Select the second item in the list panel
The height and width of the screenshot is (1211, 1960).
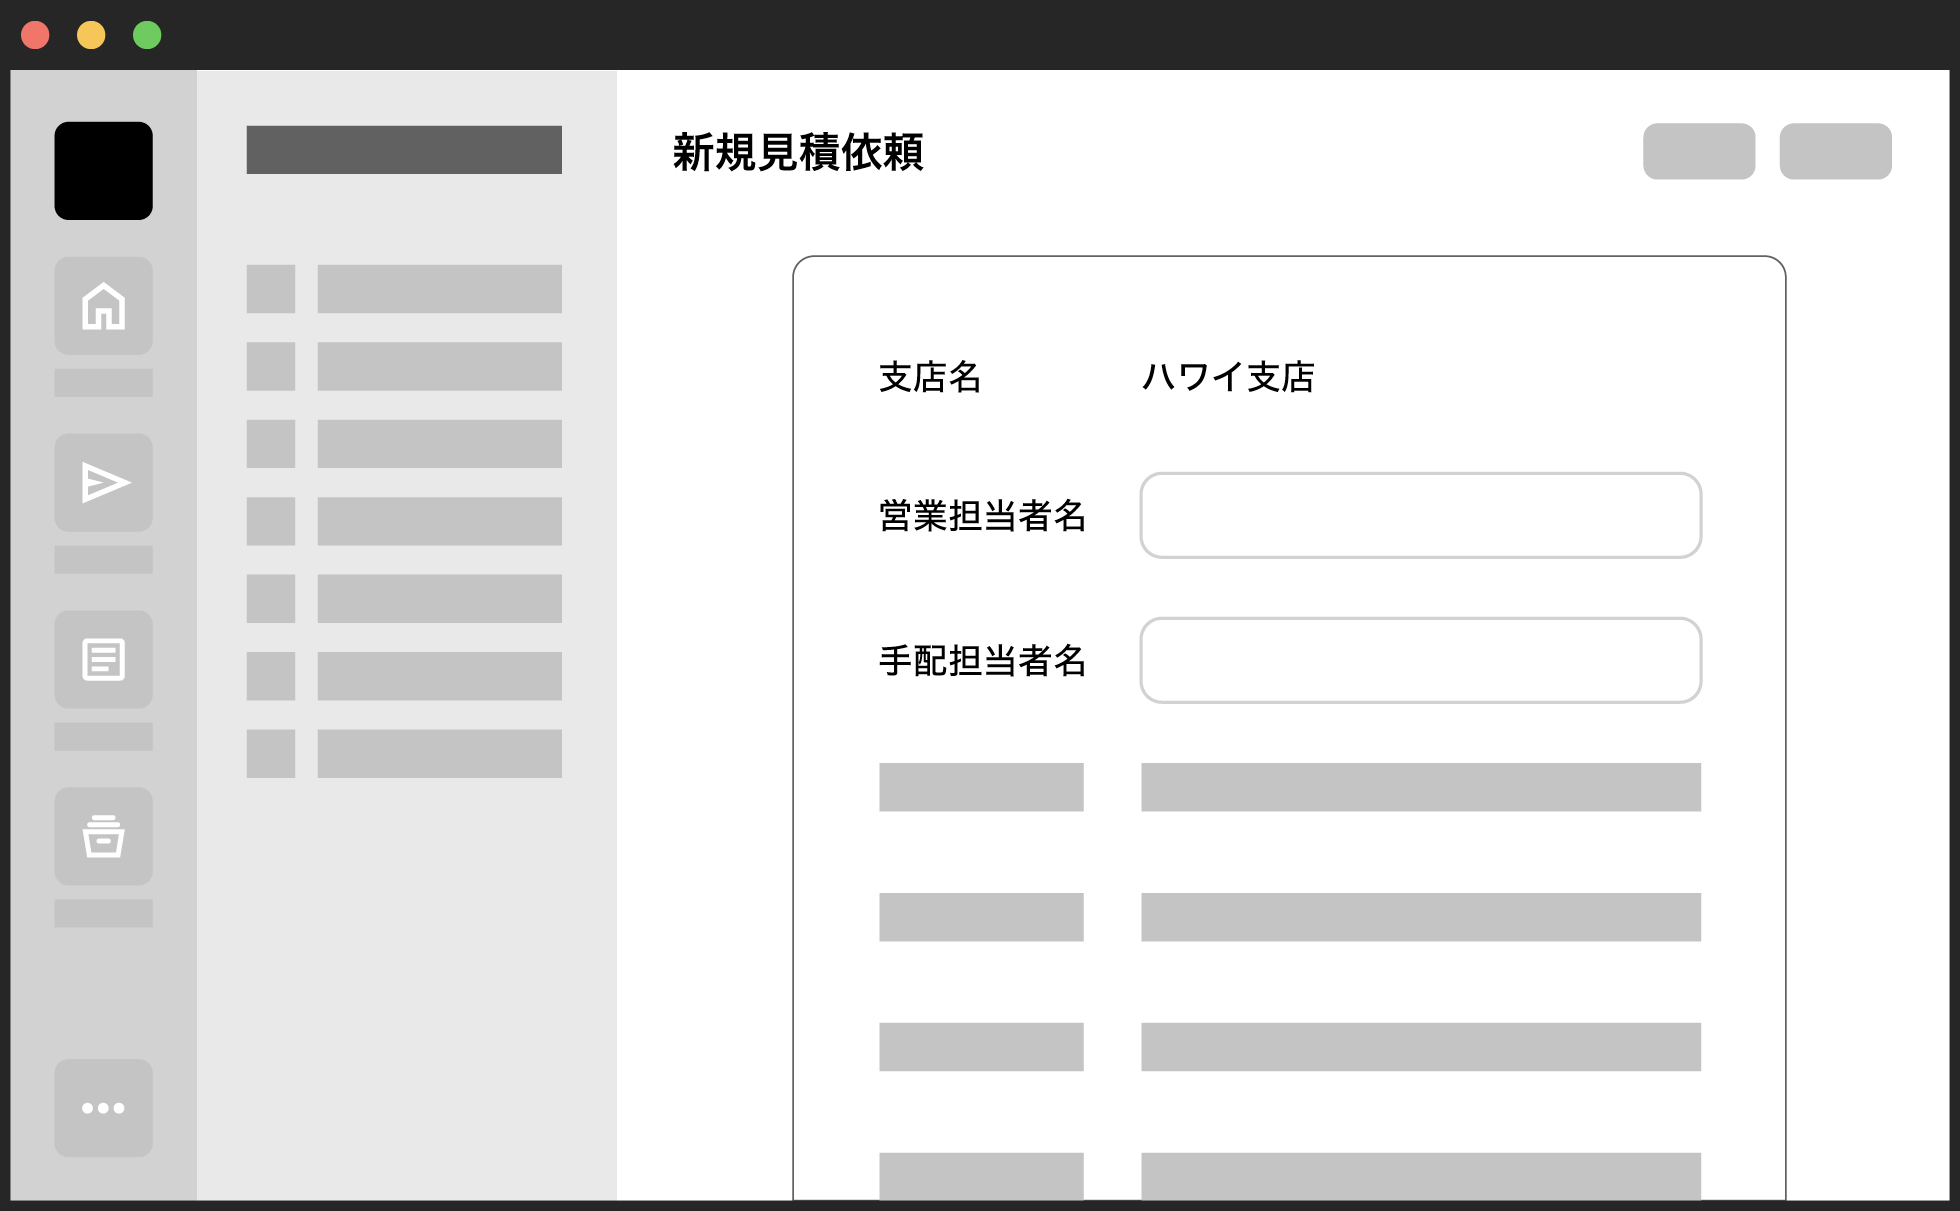(x=439, y=366)
